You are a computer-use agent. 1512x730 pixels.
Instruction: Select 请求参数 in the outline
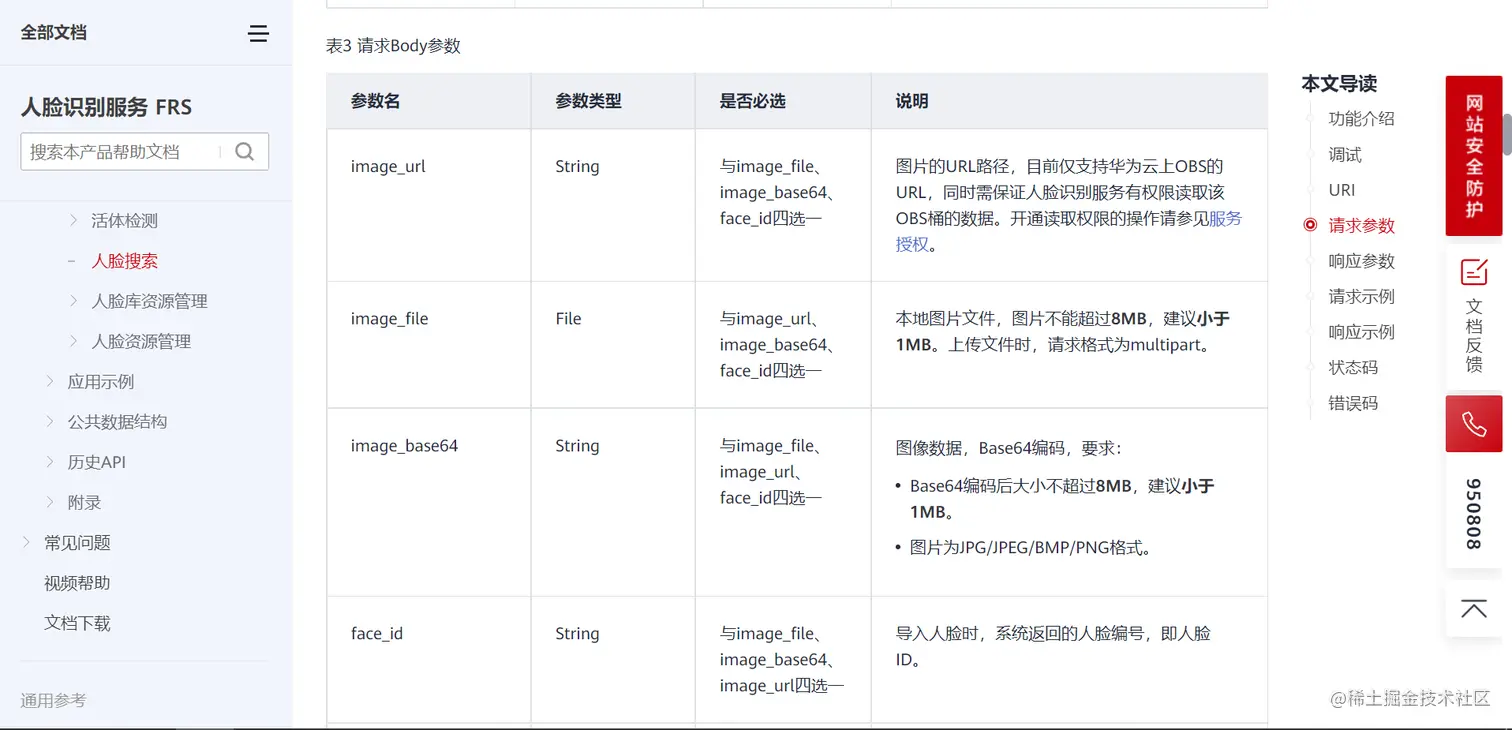point(1361,226)
